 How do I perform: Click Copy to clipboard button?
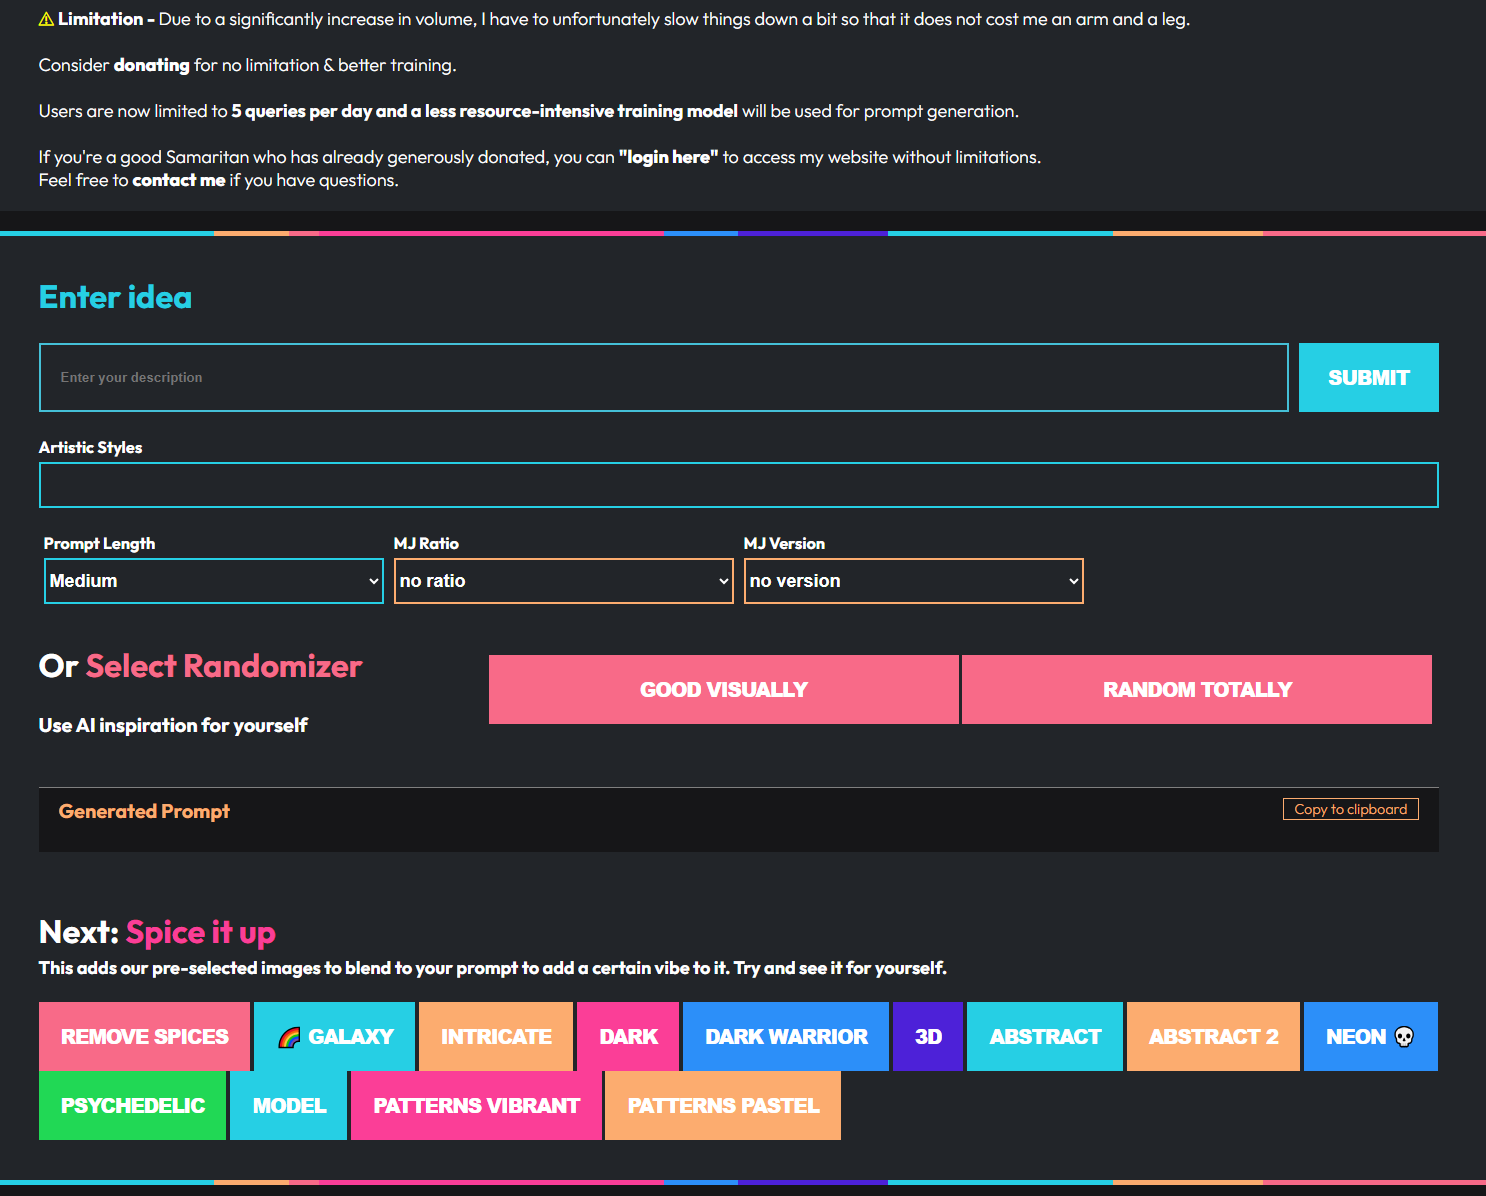click(x=1350, y=809)
